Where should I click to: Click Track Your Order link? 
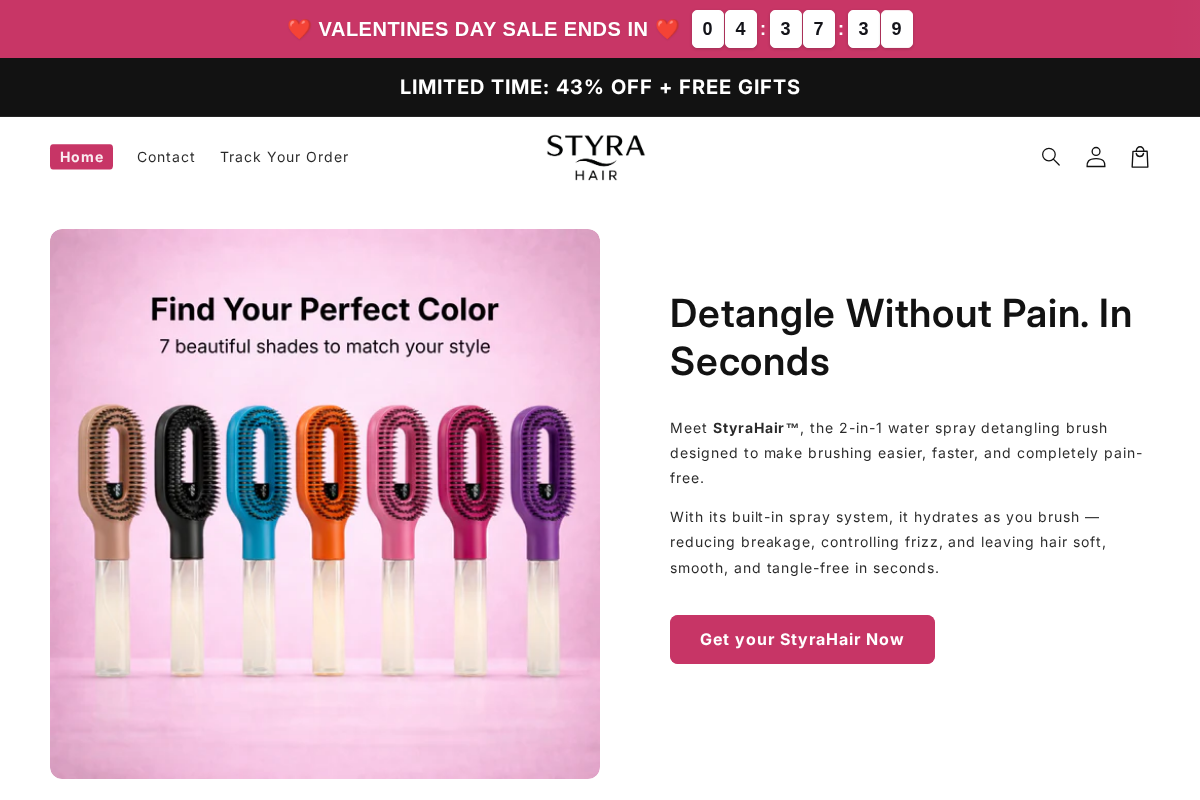tap(284, 157)
